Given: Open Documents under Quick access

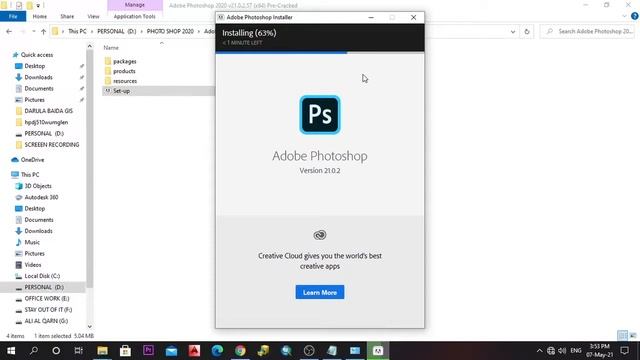Looking at the screenshot, I should click(39, 88).
